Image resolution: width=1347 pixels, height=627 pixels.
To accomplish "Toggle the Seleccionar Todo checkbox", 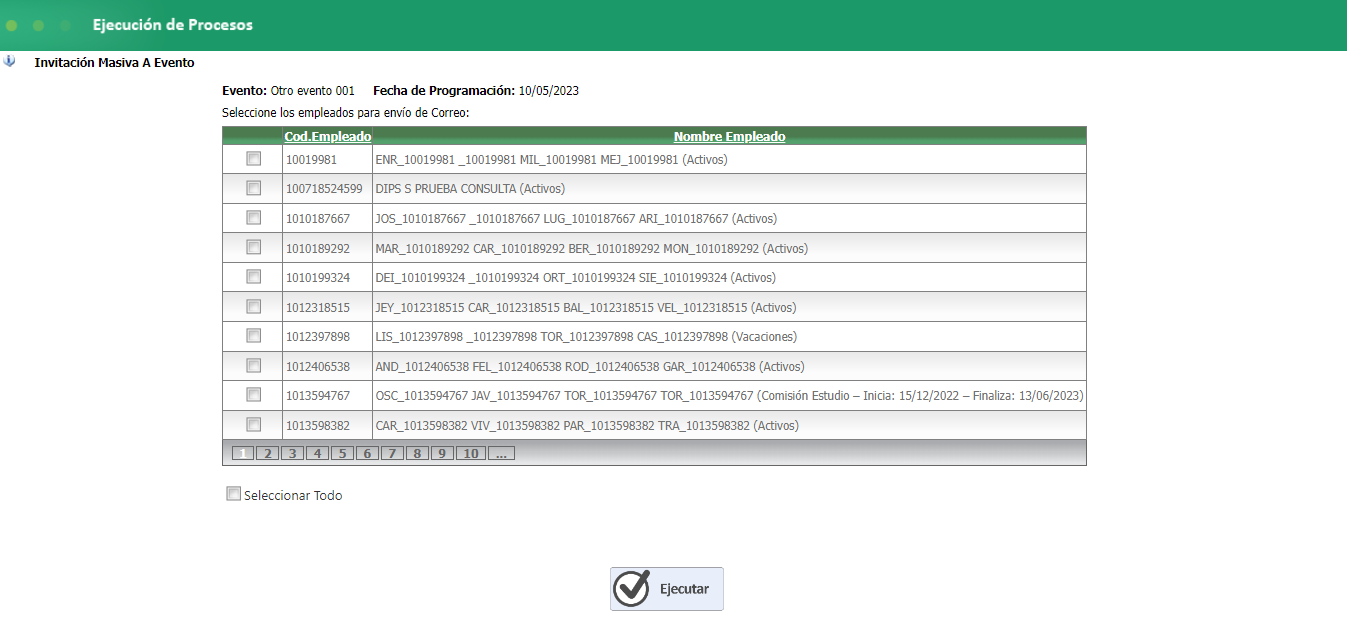I will pyautogui.click(x=234, y=493).
